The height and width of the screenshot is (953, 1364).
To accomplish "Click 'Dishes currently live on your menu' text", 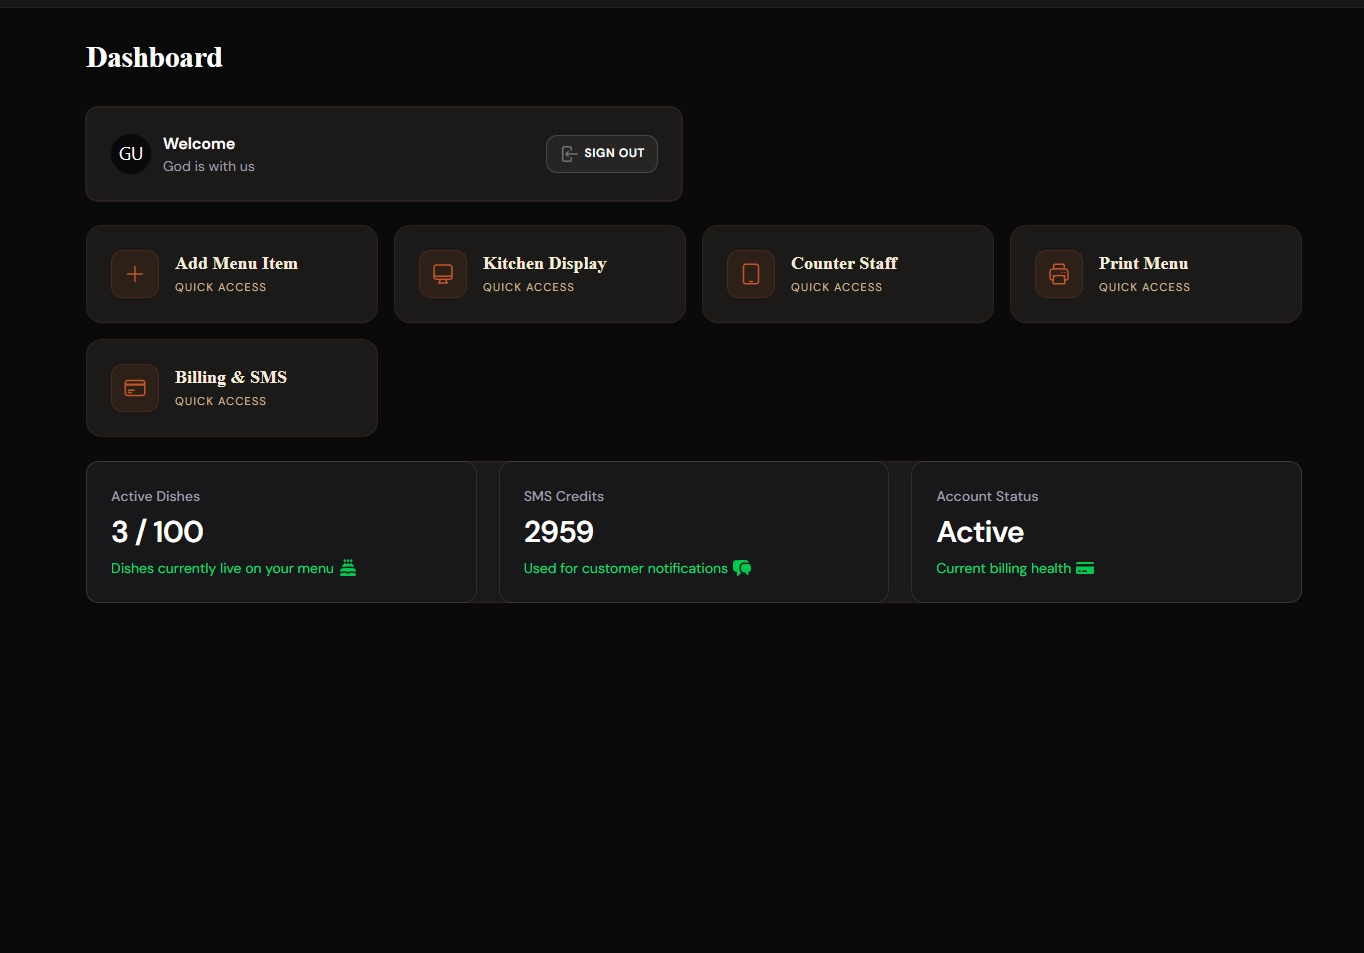I will click(x=222, y=568).
